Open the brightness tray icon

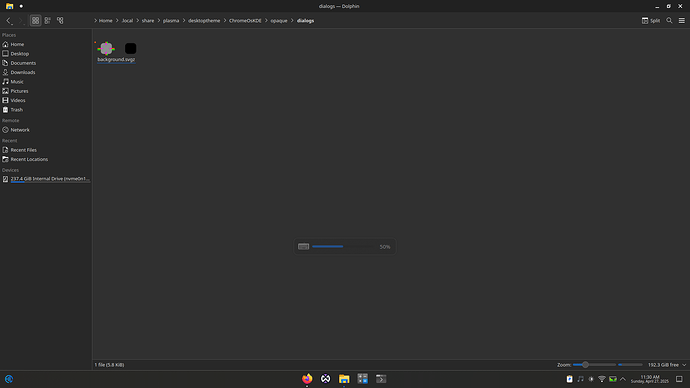tap(591, 379)
